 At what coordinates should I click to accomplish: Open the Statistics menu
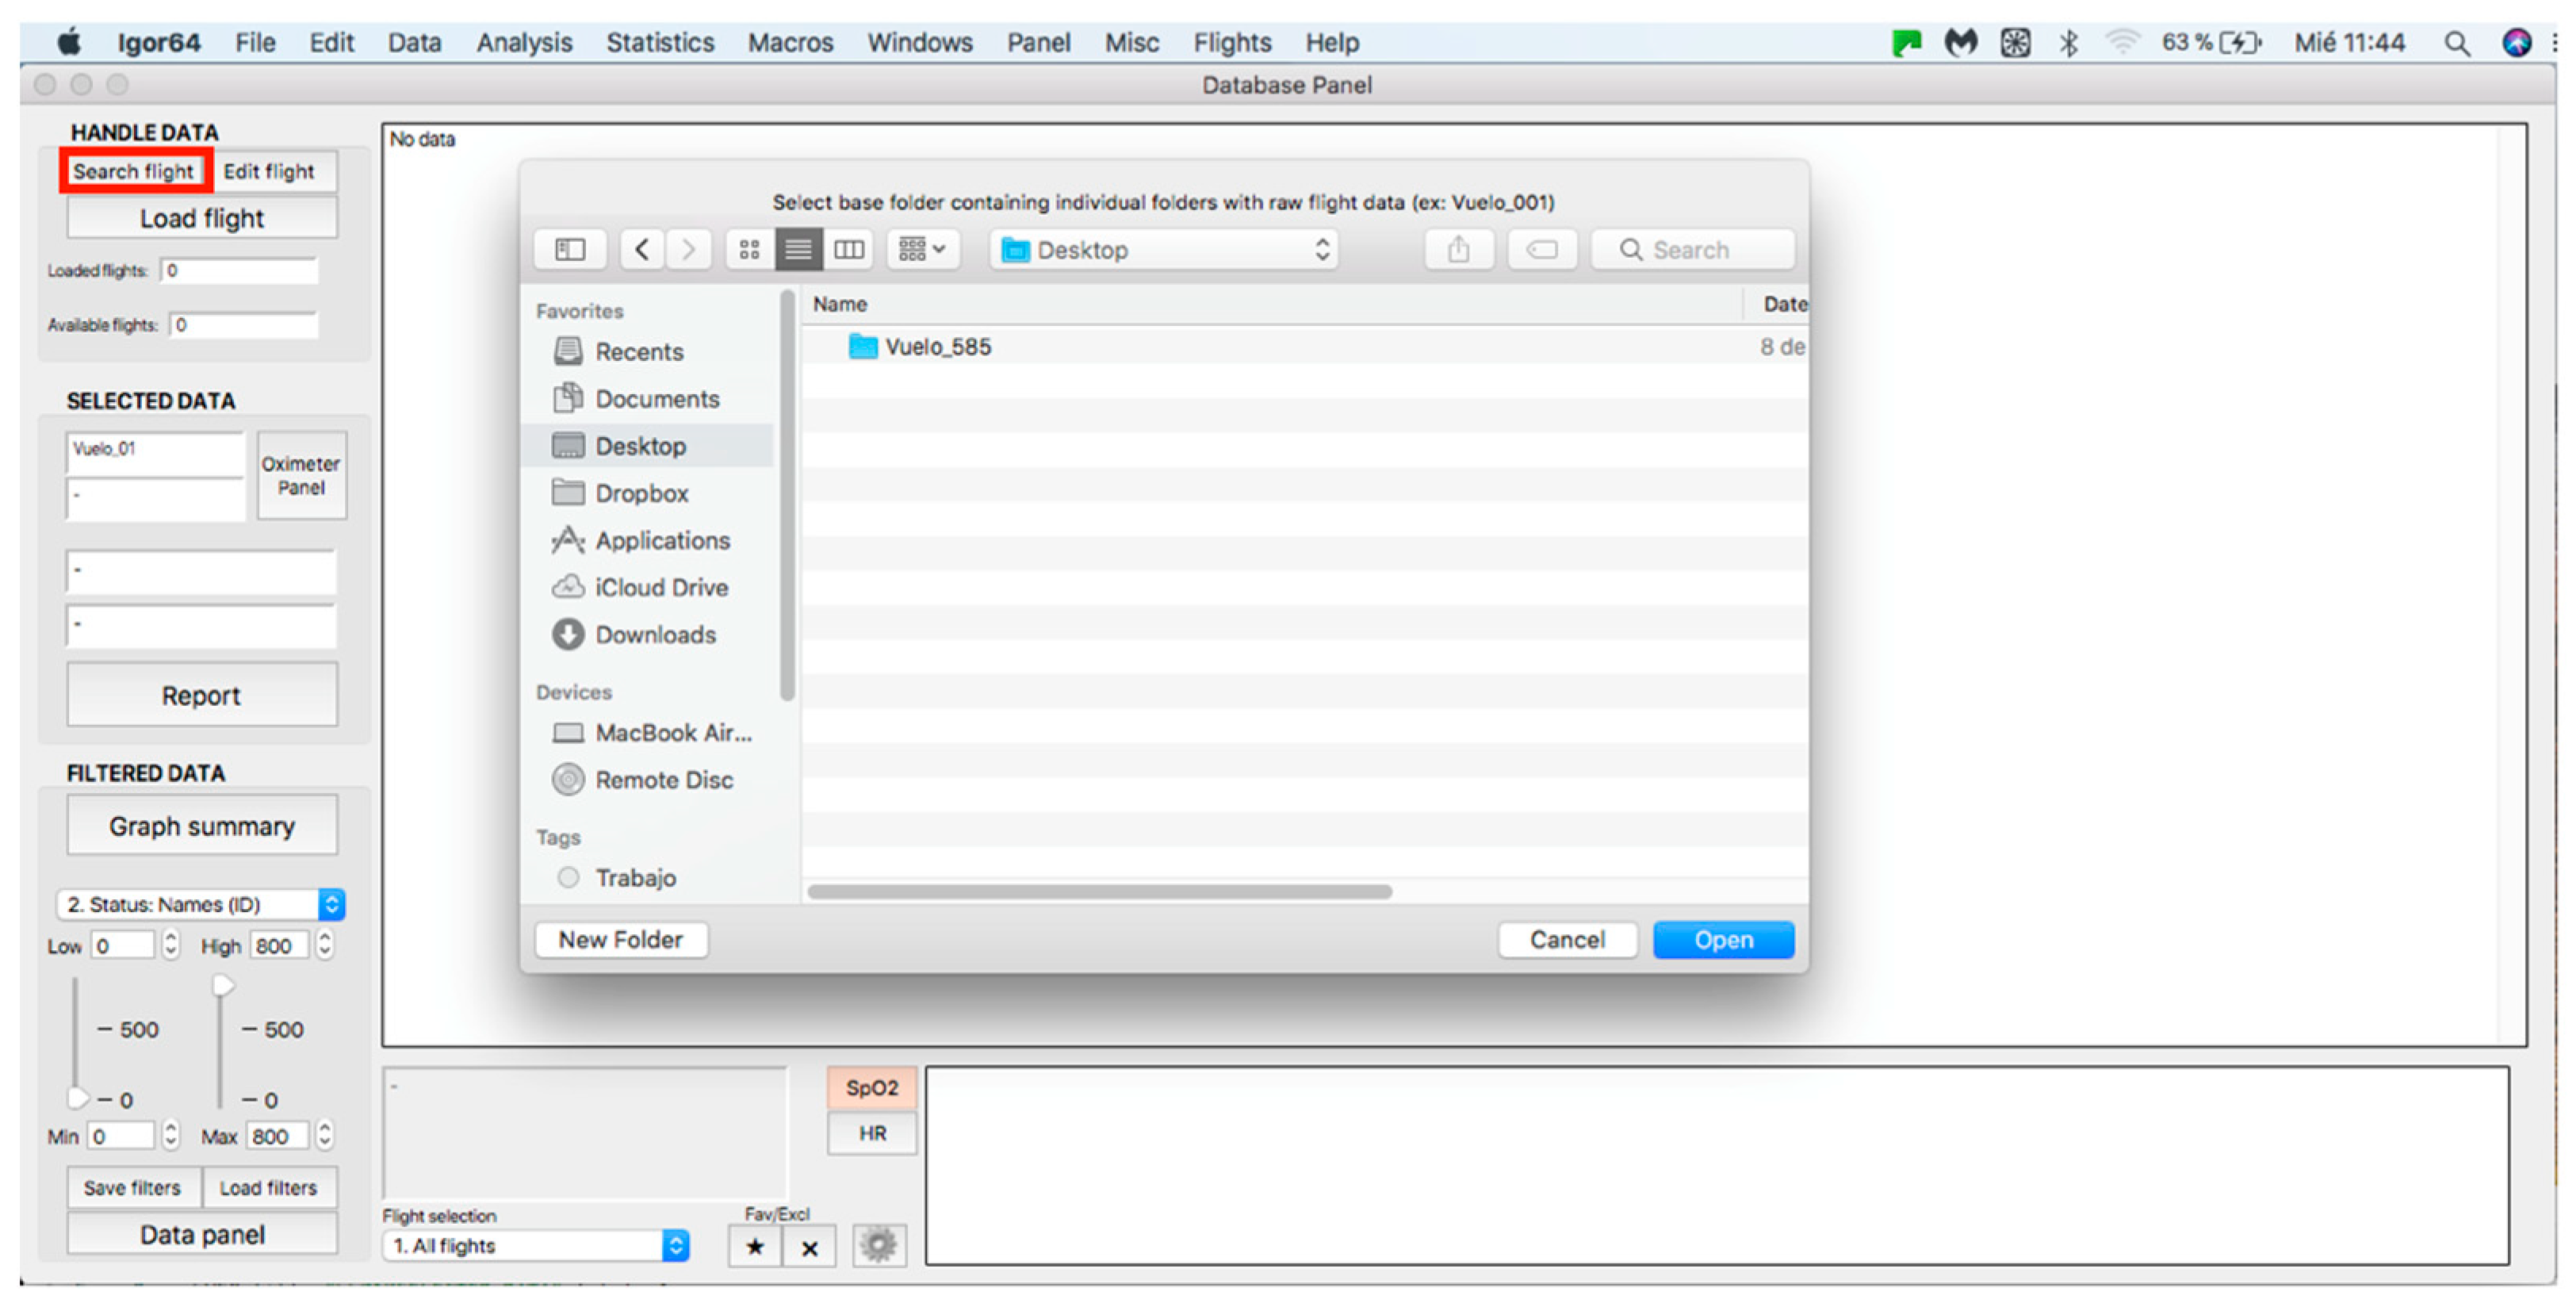(x=659, y=42)
